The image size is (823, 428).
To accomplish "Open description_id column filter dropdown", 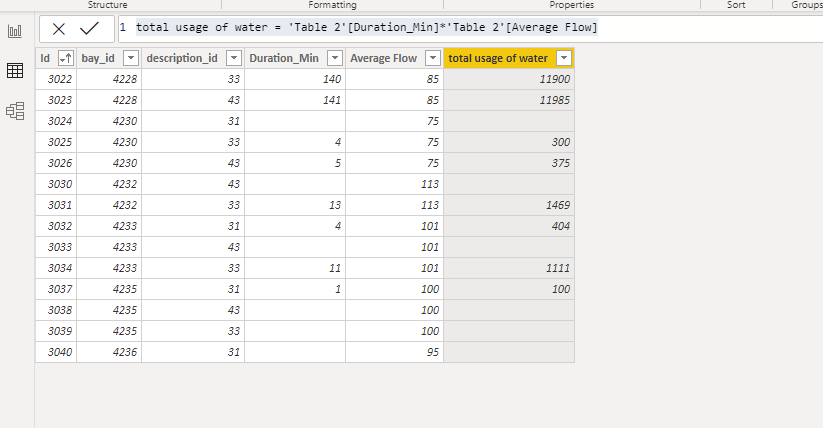I will (x=234, y=58).
